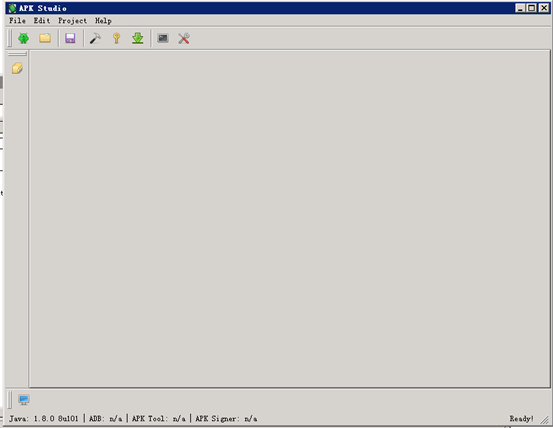Select the hammer build icon

(95, 38)
